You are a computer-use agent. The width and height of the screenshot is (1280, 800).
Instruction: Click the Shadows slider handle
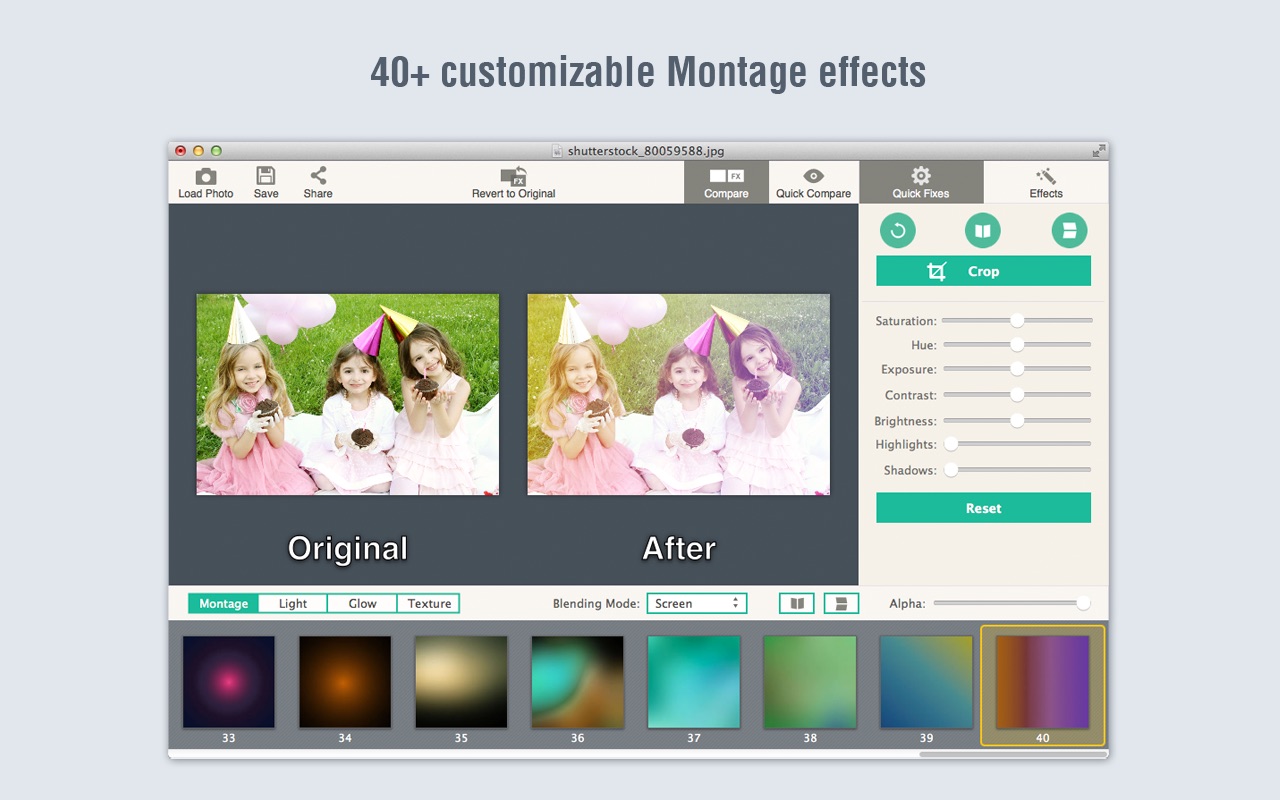(x=951, y=470)
